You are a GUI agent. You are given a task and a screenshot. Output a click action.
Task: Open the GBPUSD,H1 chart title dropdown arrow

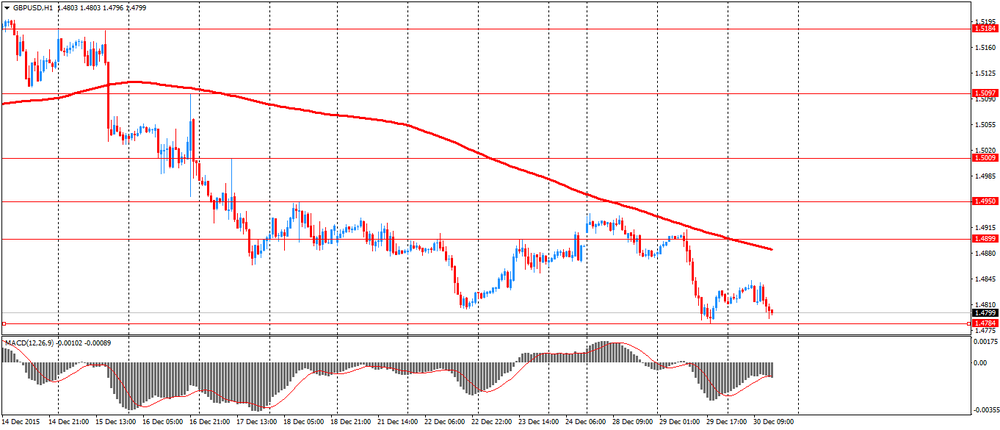6,9
